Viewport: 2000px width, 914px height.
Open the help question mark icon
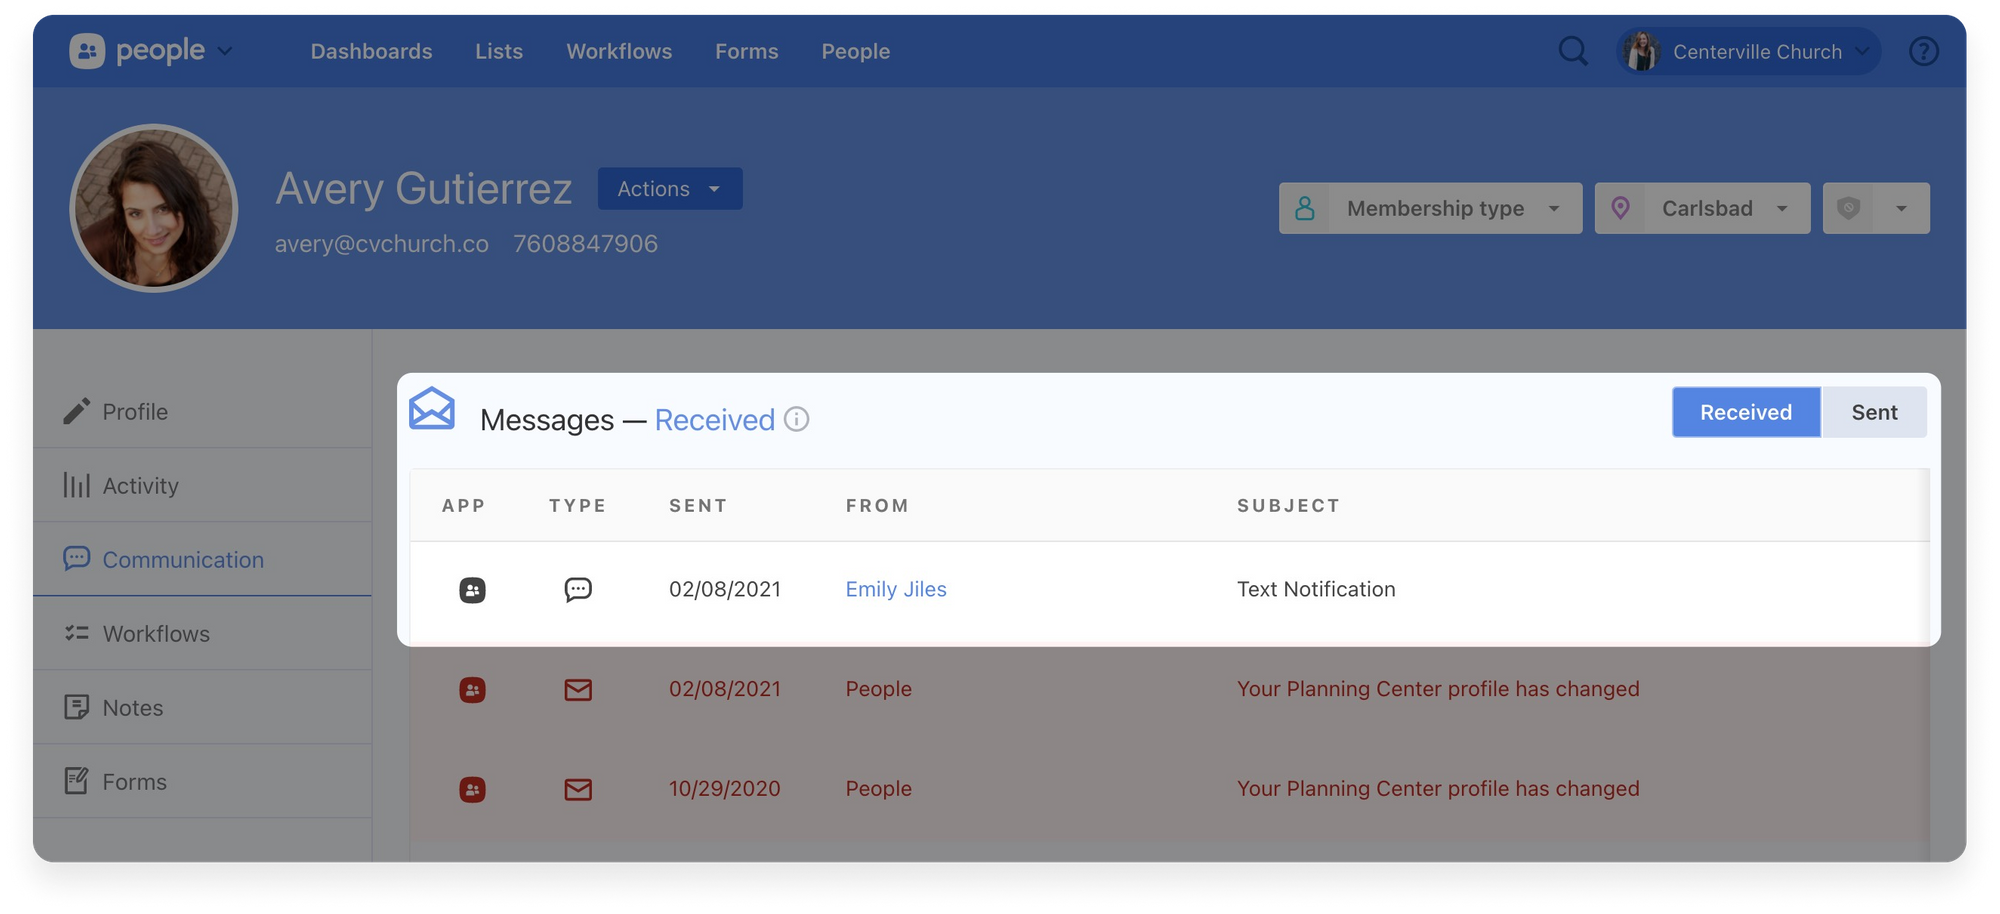pos(1923,51)
